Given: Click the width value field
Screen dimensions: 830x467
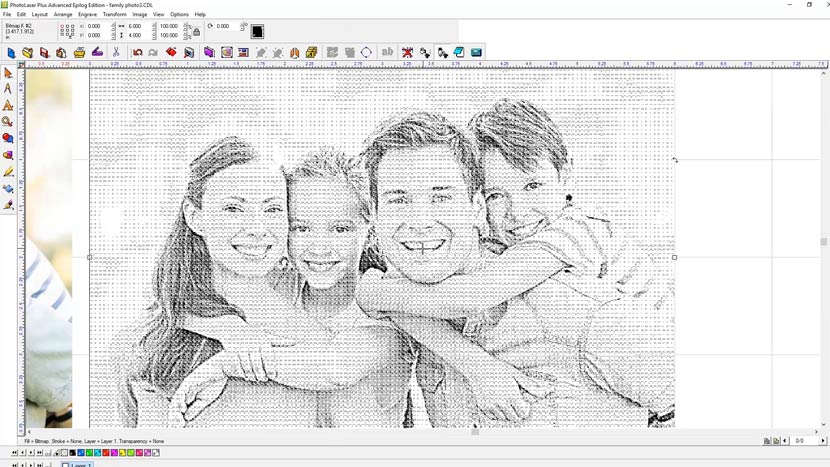Looking at the screenshot, I should (x=135, y=26).
